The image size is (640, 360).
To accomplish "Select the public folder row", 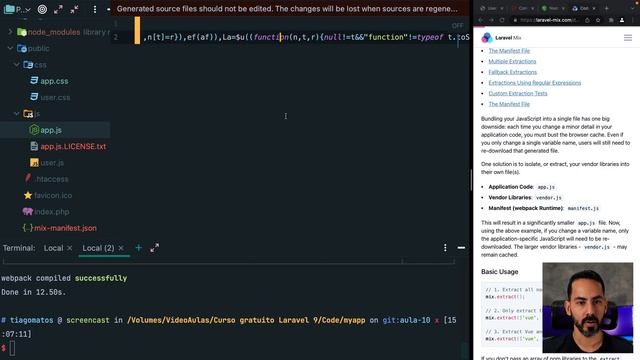I will 55,48.
